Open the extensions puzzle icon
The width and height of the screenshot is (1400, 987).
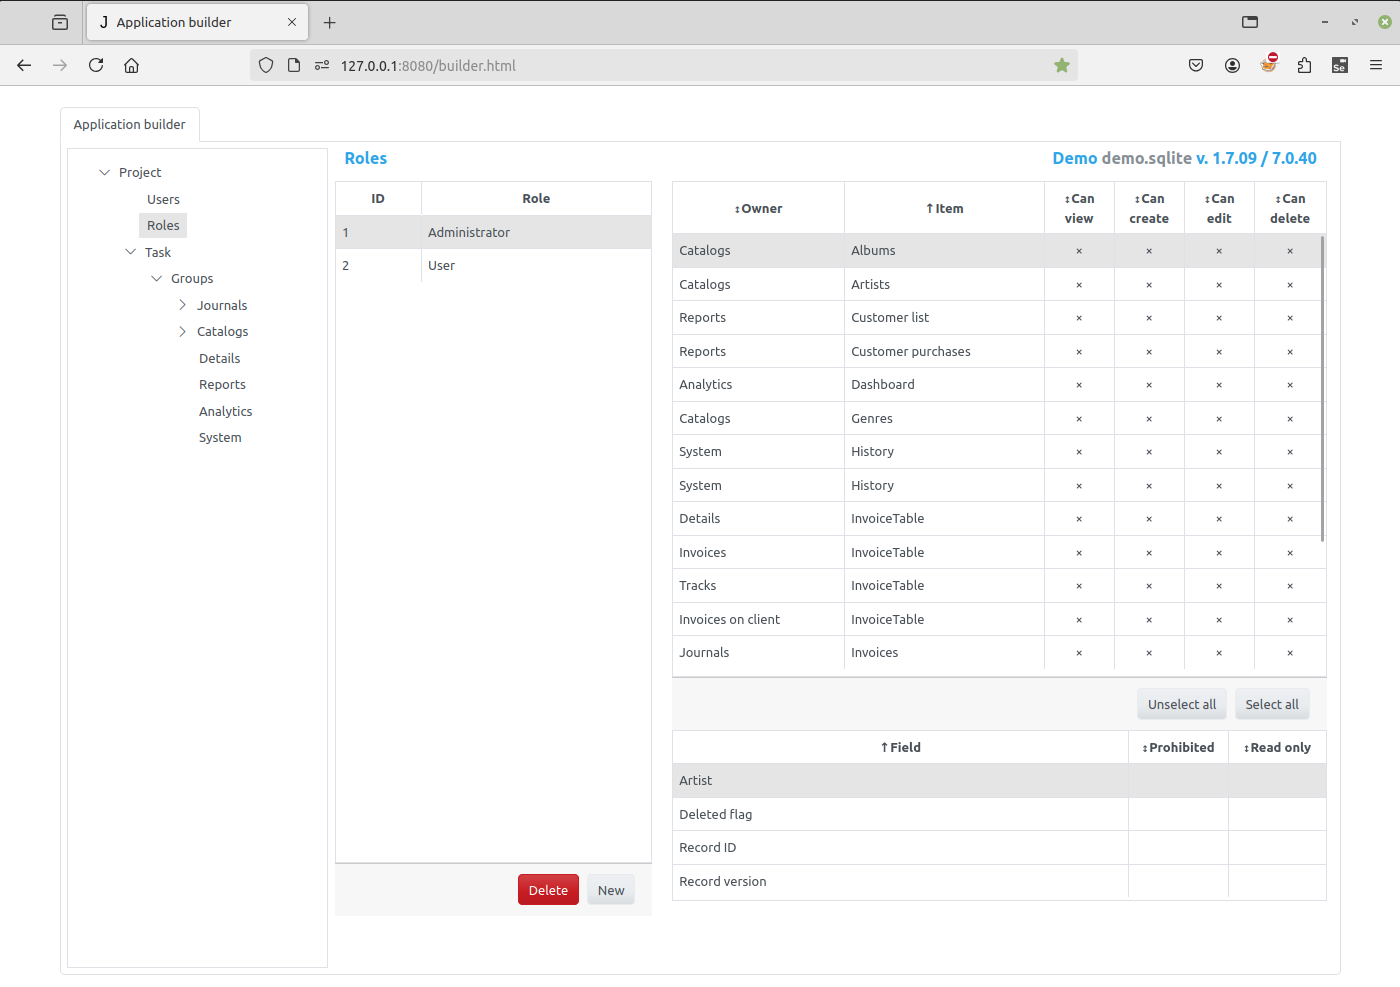click(1304, 65)
